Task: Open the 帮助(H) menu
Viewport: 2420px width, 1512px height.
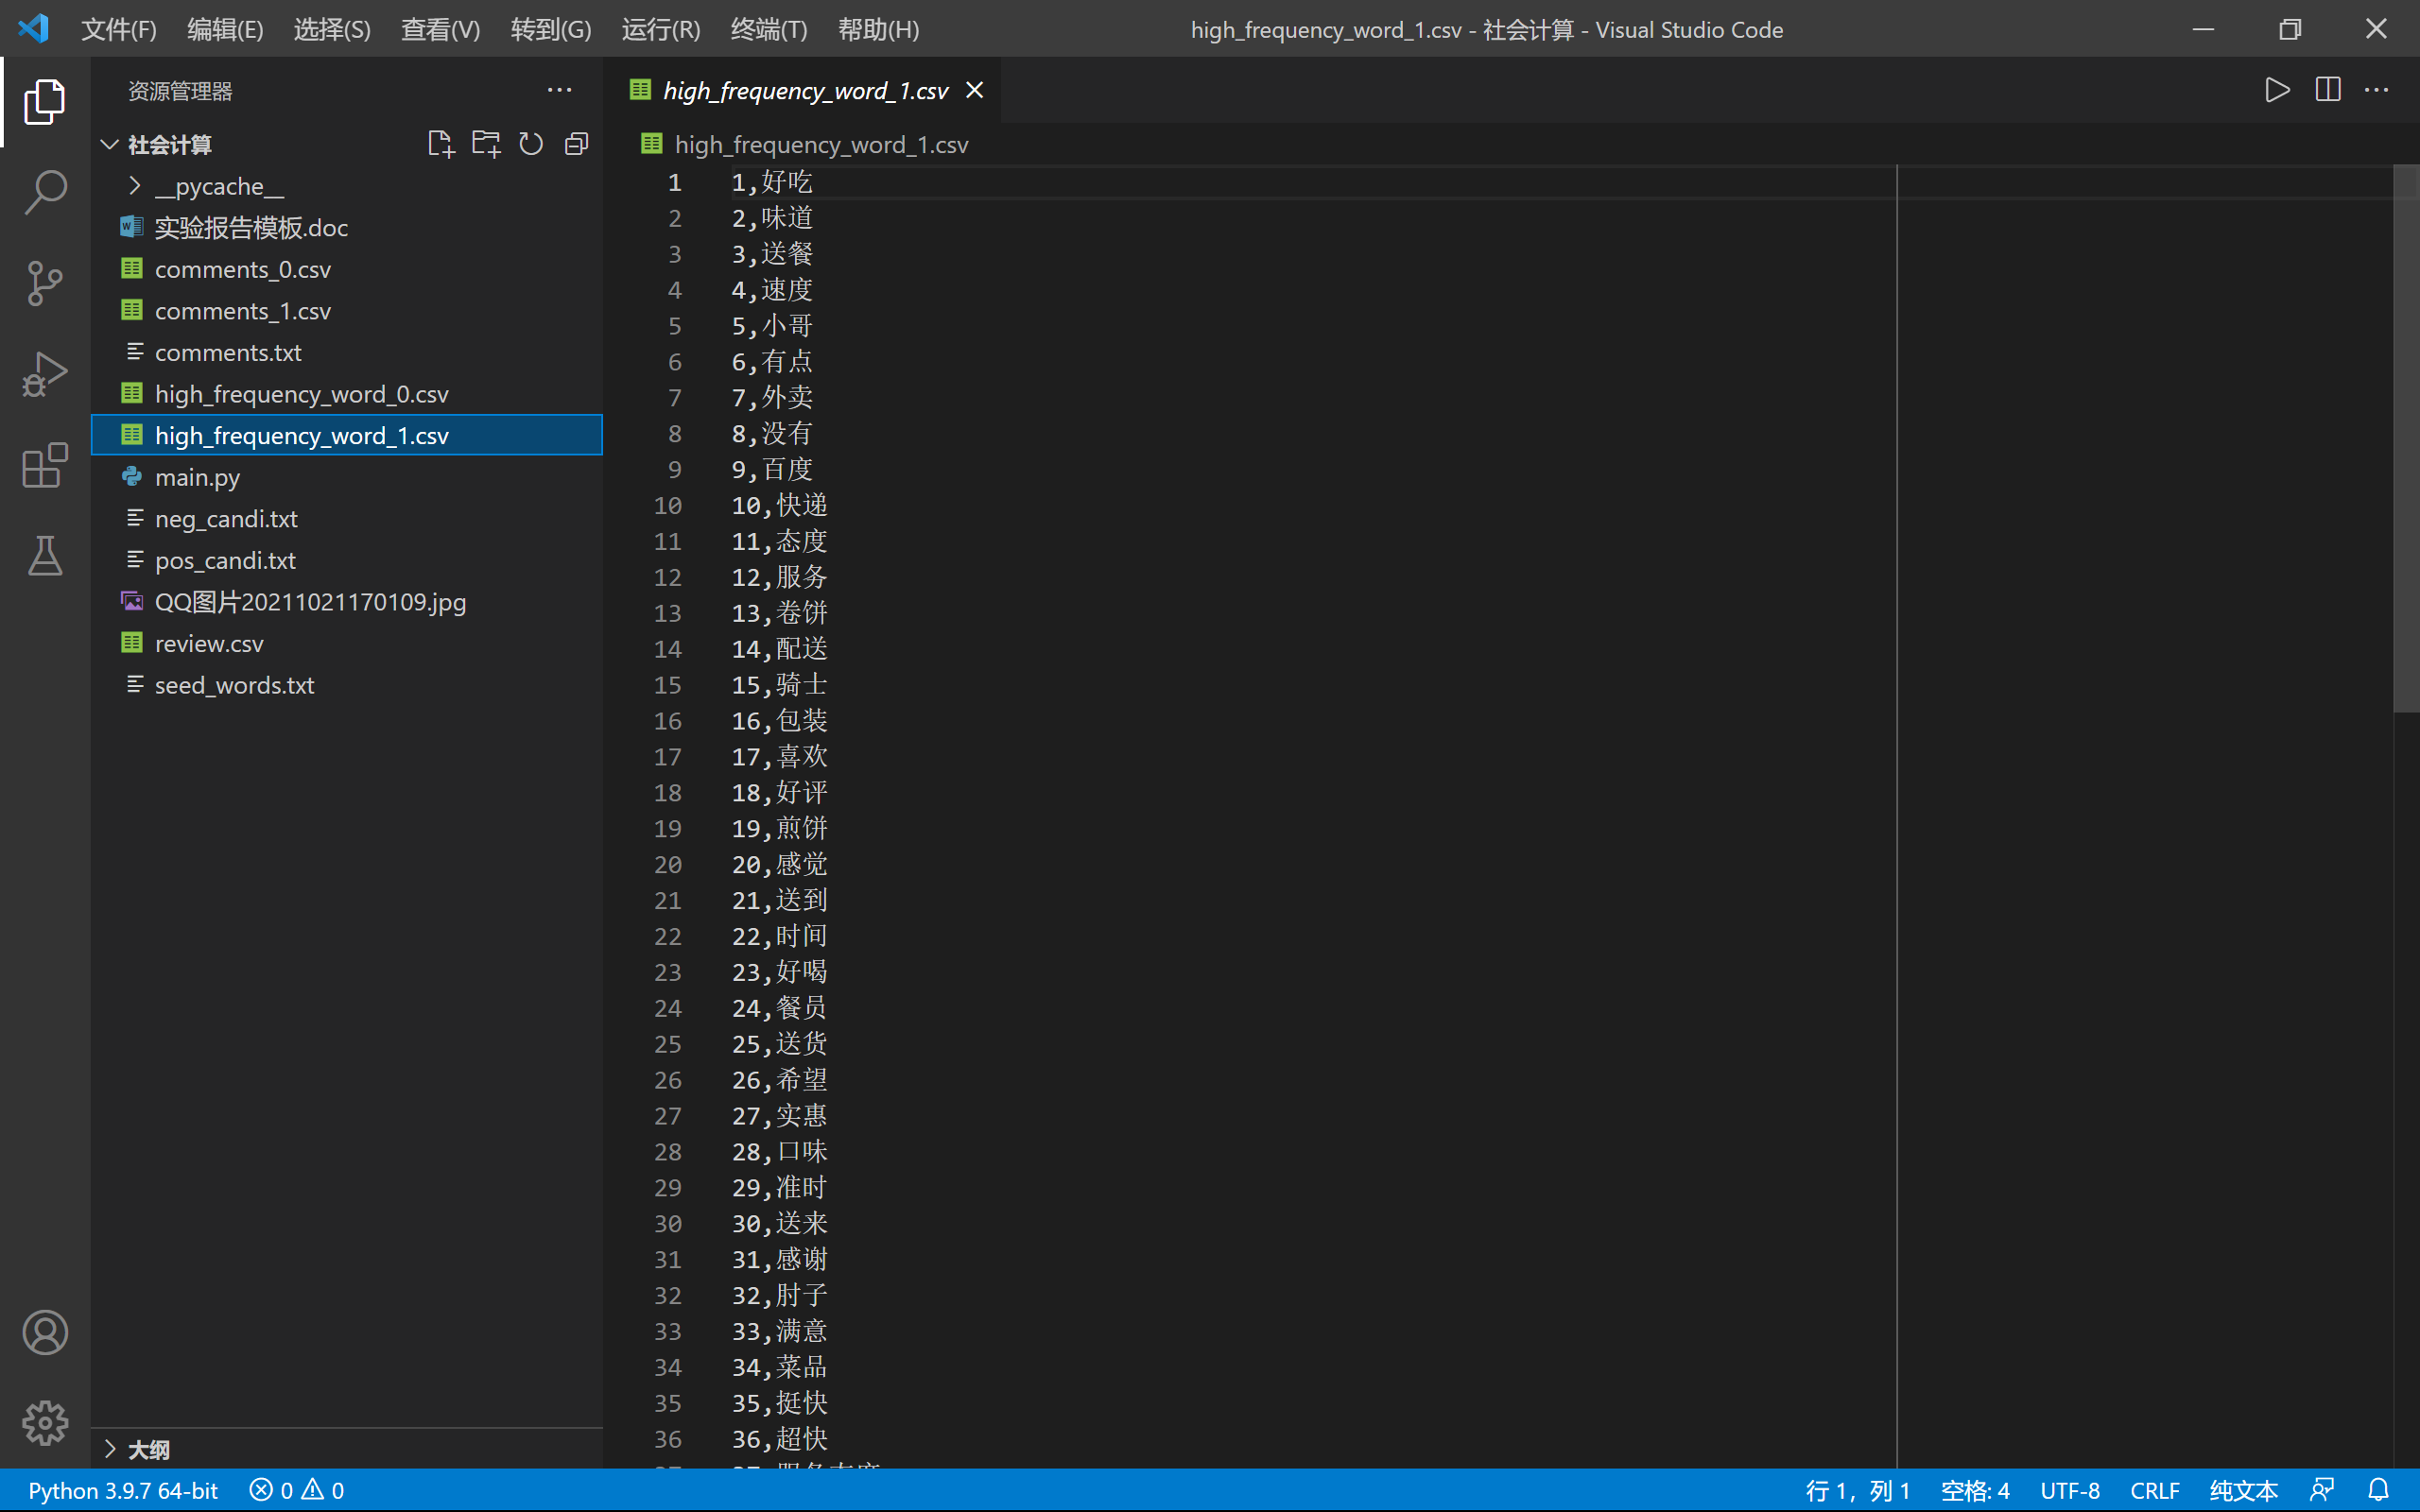Action: 878,30
